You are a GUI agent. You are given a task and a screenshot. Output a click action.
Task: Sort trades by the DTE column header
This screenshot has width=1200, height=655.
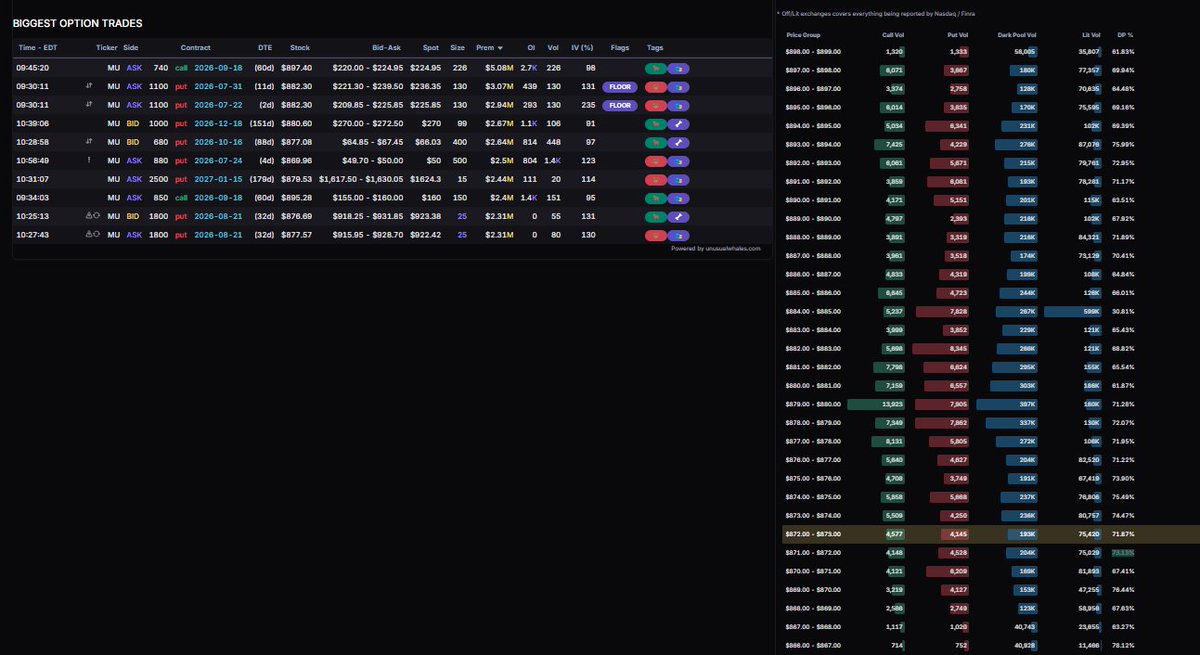coord(265,48)
